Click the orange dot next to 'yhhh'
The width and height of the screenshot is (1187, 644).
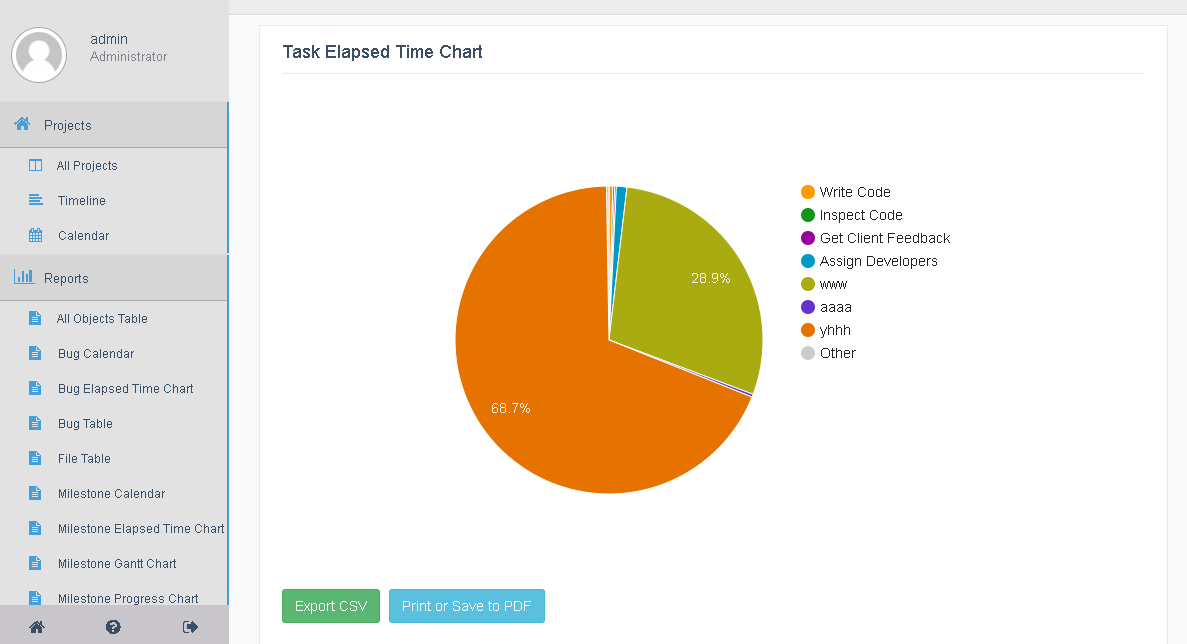807,329
